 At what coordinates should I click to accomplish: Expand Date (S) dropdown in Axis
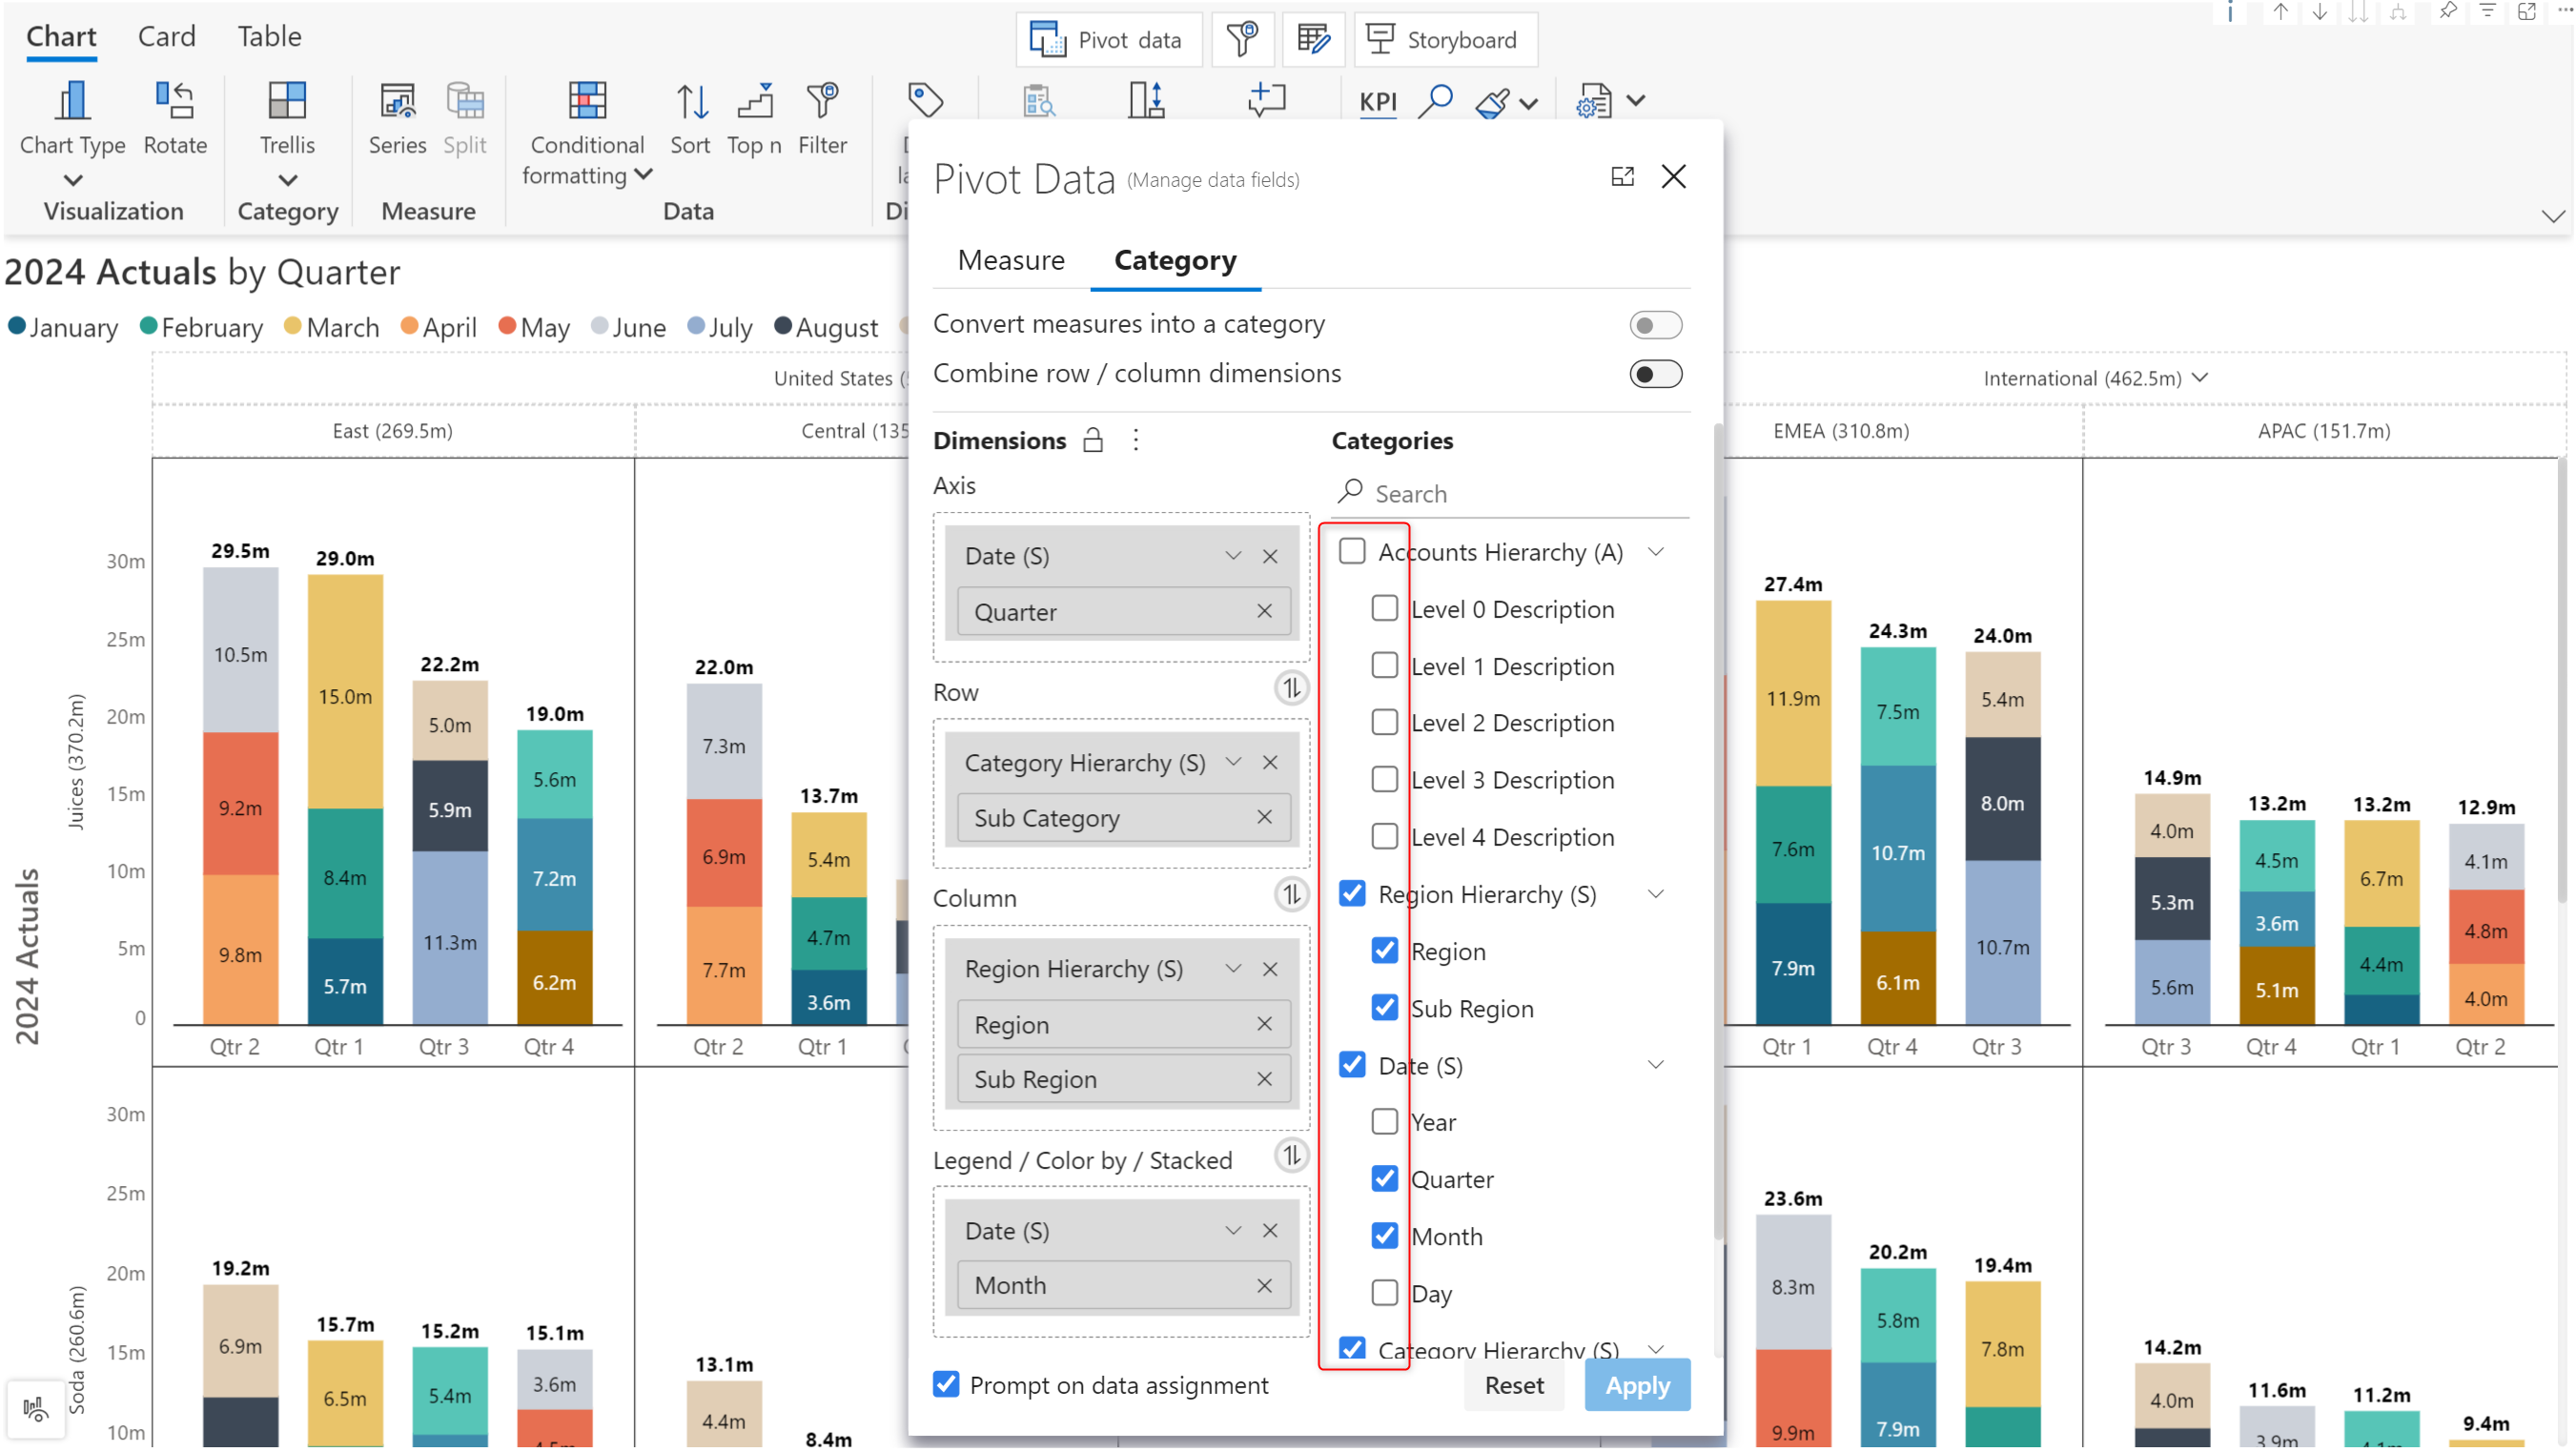coord(1232,556)
